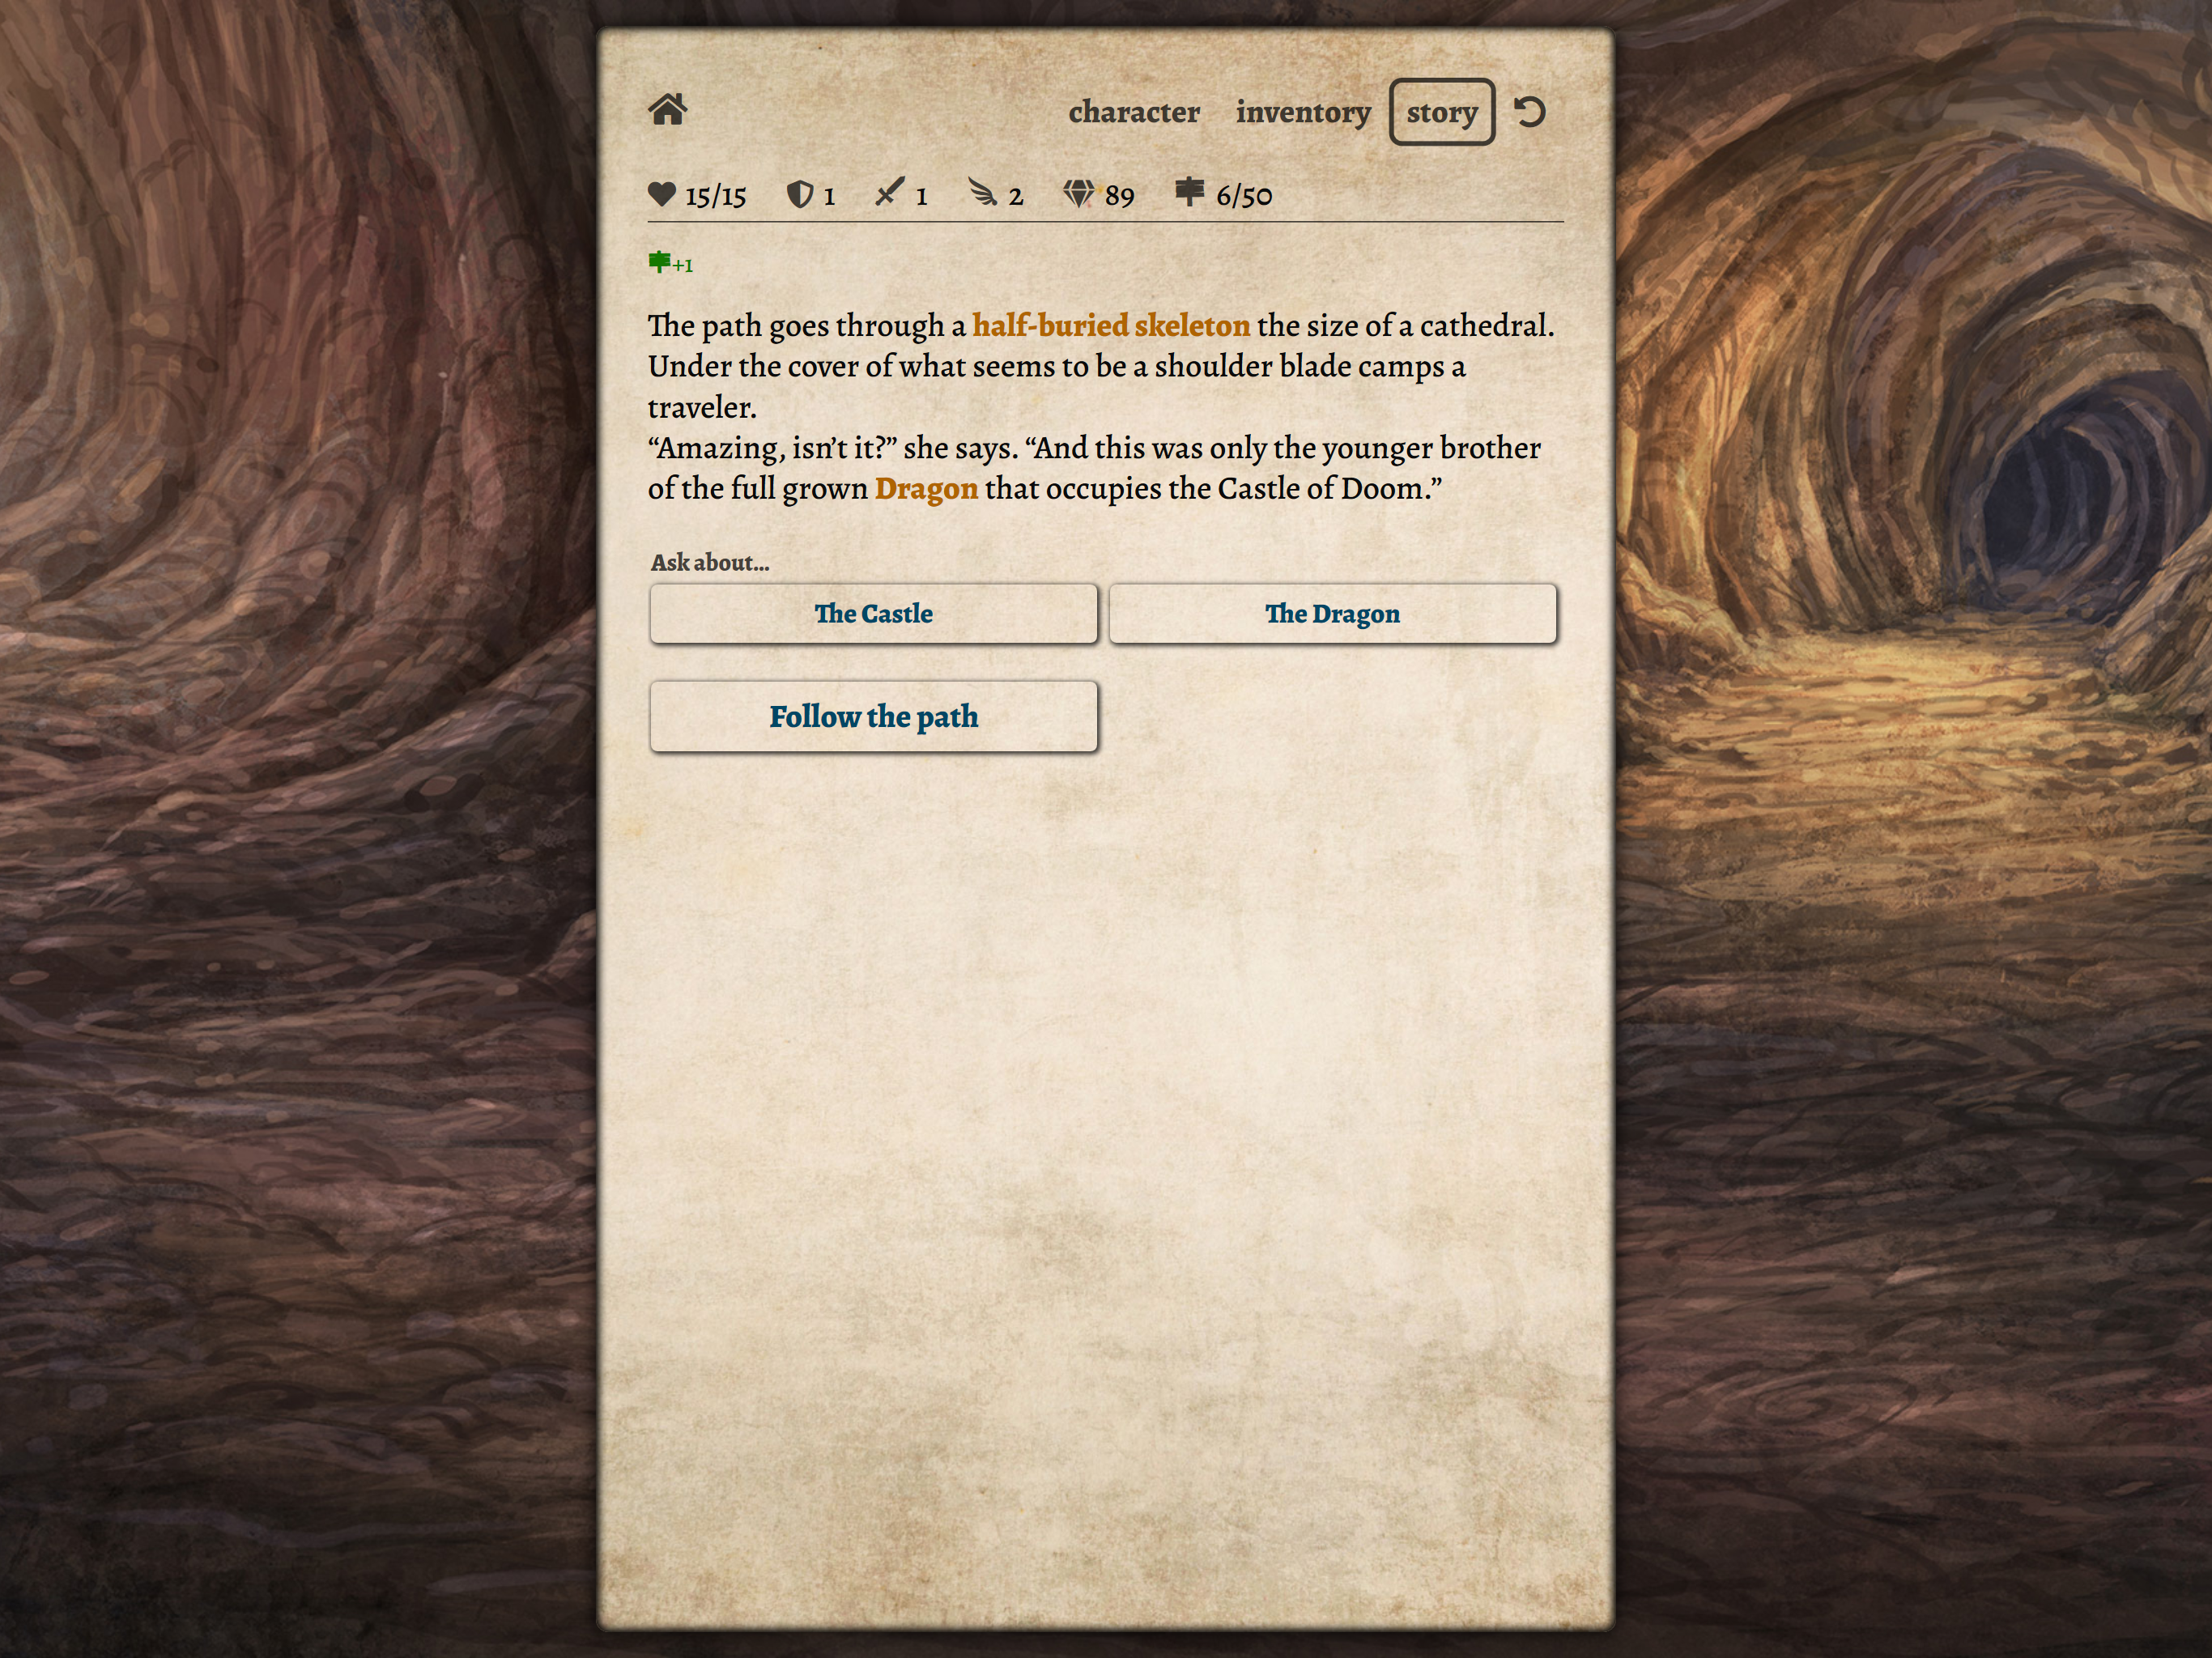This screenshot has height=1658, width=2212.
Task: Click the gem currency icon
Action: (x=1079, y=193)
